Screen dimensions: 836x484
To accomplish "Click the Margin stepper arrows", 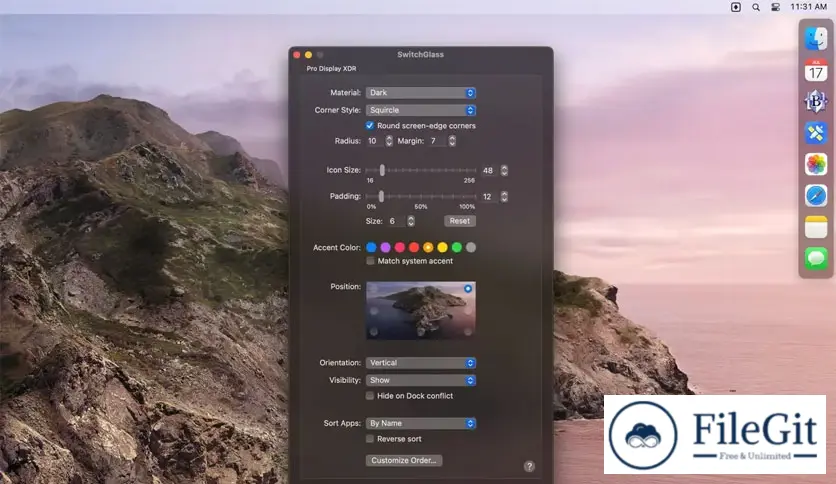I will [x=452, y=141].
